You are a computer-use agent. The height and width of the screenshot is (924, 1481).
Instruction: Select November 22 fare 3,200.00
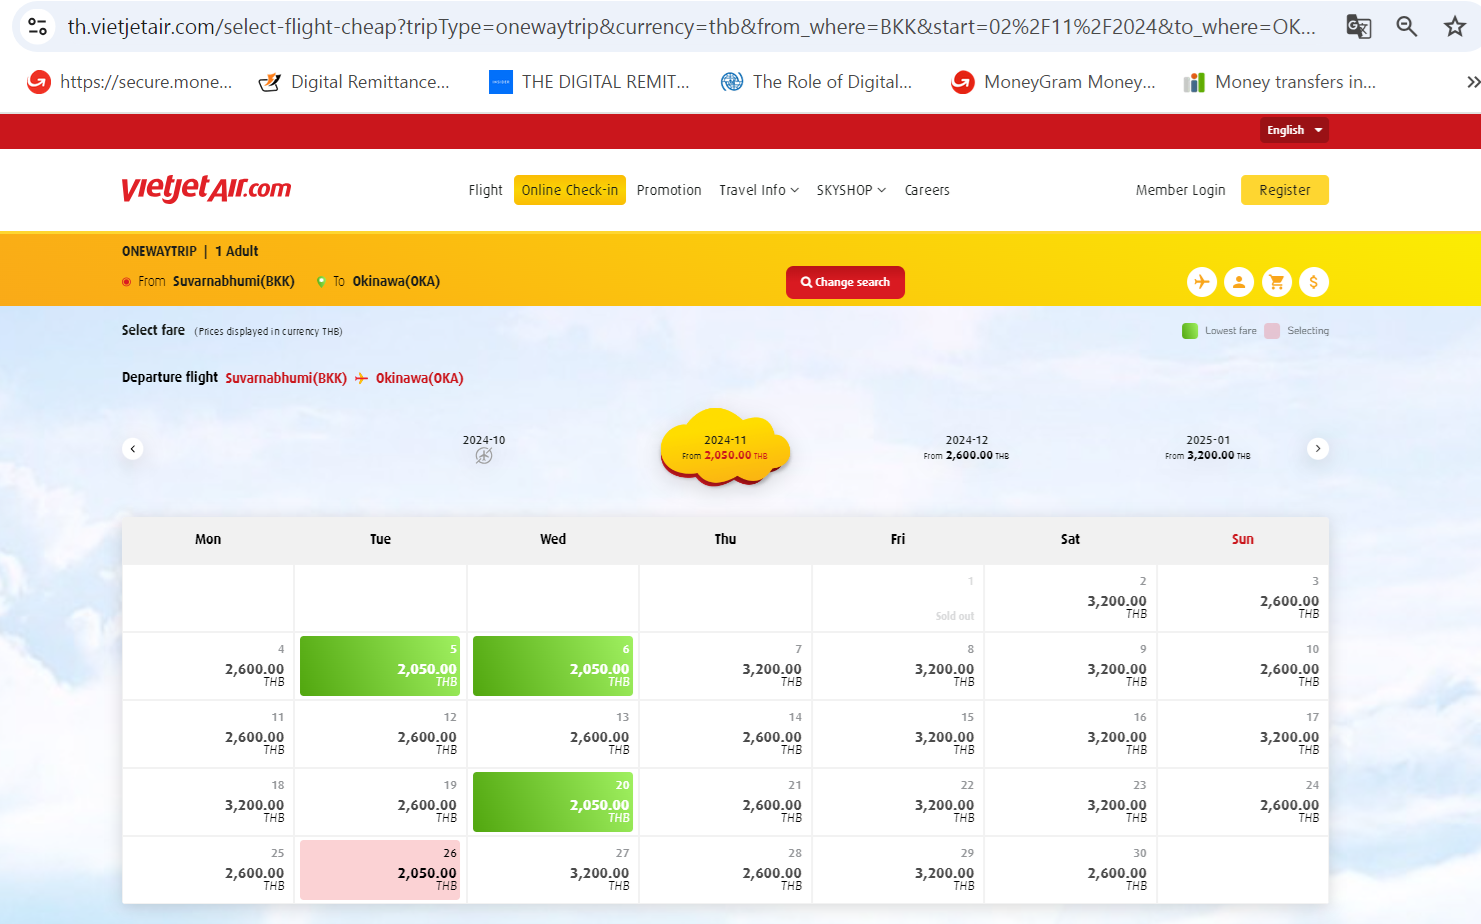click(x=898, y=802)
